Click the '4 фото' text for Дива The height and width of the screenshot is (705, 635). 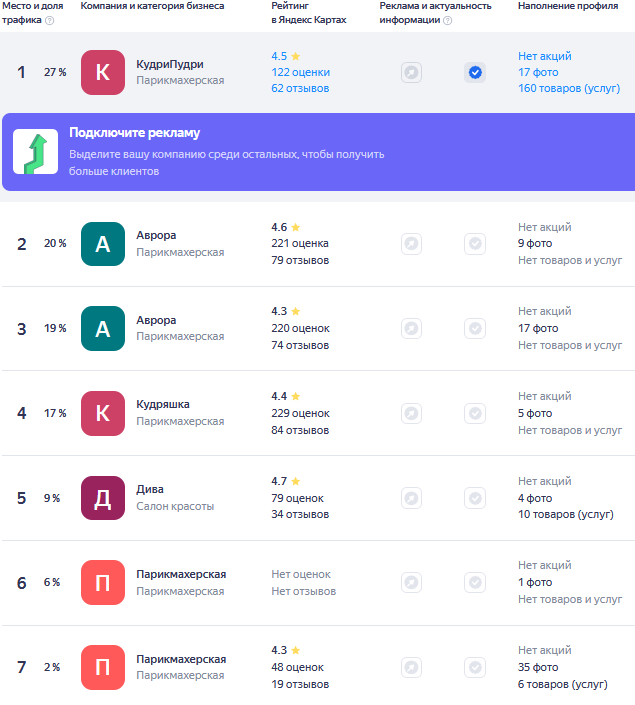(x=535, y=498)
